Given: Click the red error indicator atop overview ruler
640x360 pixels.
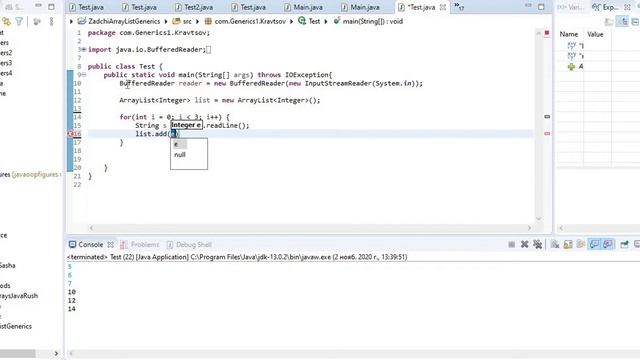Looking at the screenshot, I should point(547,33).
